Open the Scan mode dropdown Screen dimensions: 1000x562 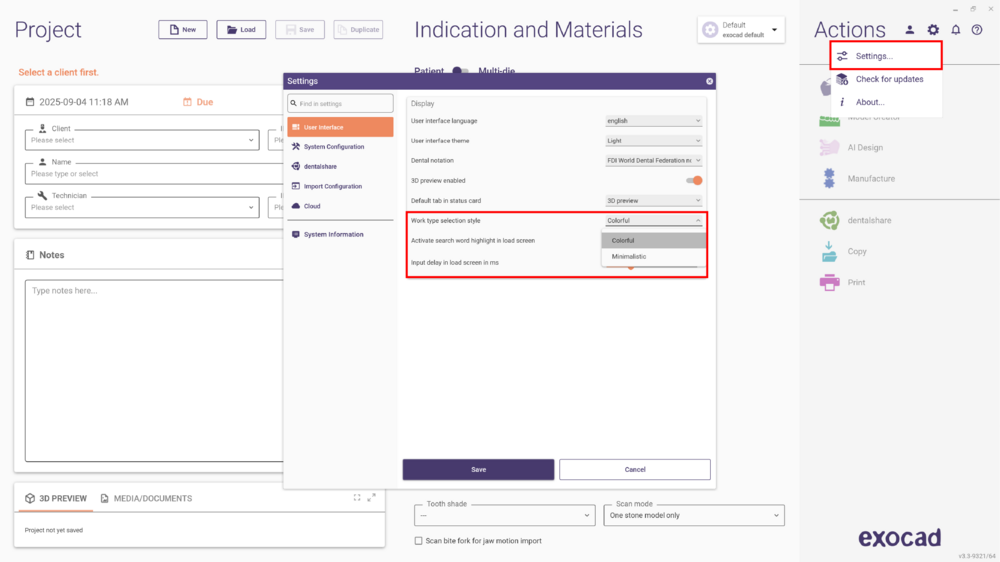point(694,515)
